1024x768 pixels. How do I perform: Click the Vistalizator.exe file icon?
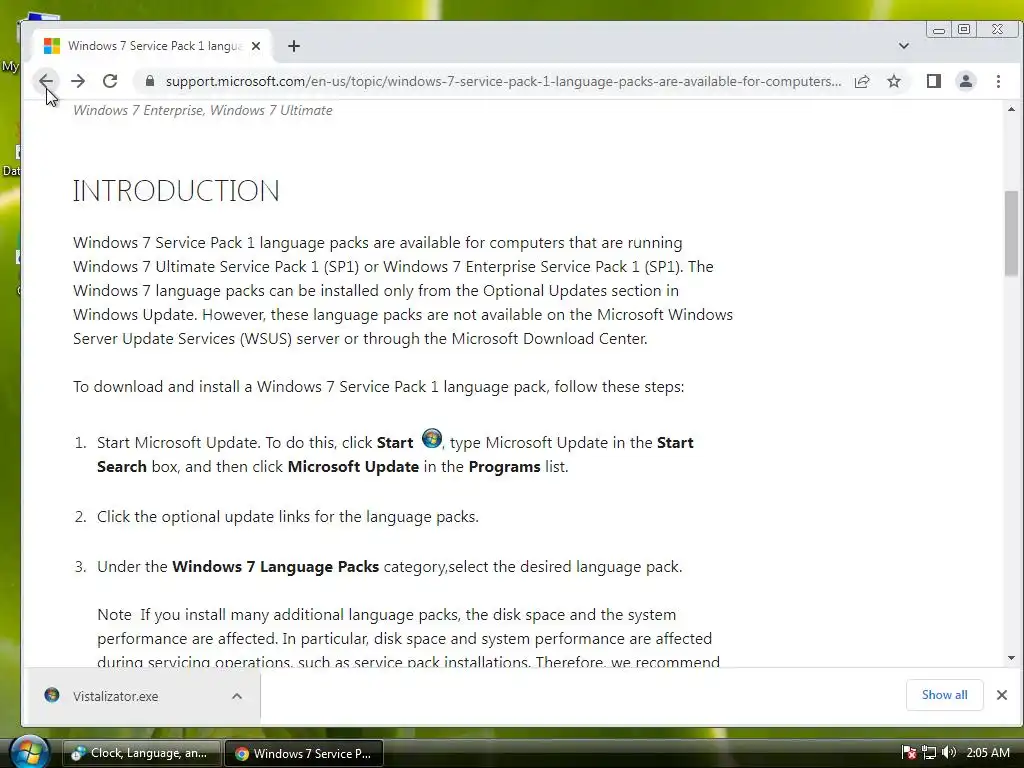(52, 696)
